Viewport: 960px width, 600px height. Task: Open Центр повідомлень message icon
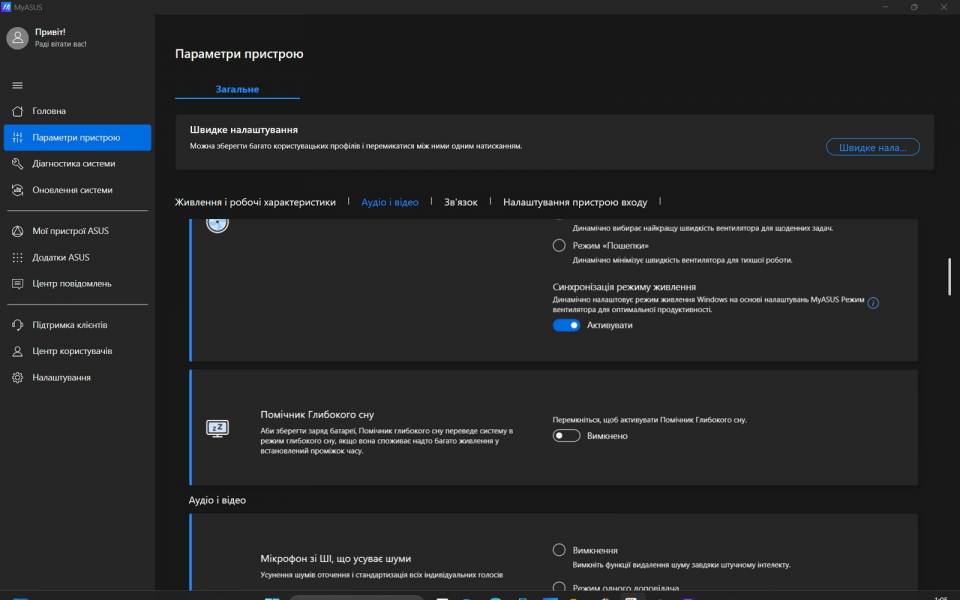point(17,283)
